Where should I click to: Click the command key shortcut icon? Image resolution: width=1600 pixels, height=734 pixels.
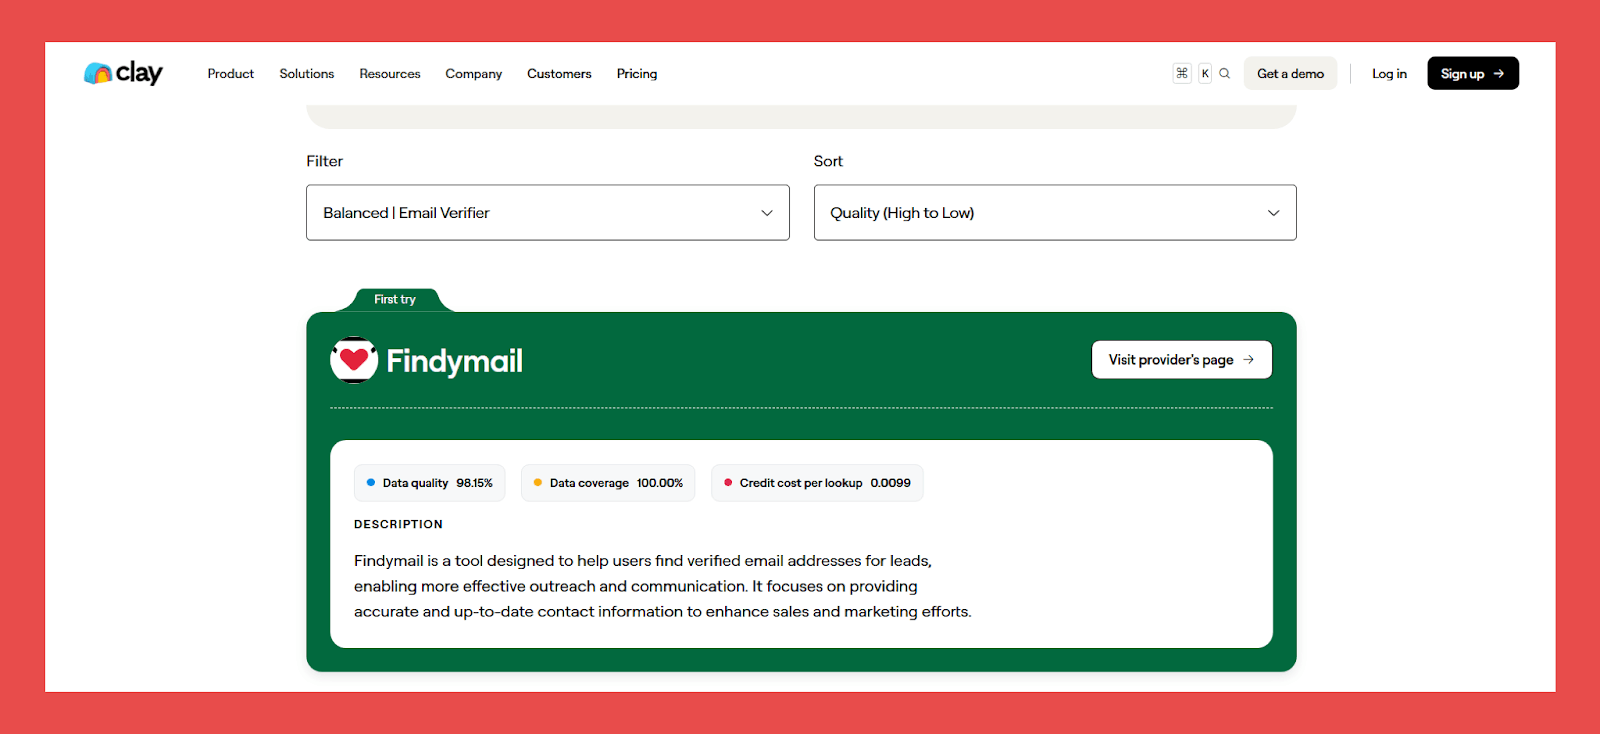(1182, 73)
